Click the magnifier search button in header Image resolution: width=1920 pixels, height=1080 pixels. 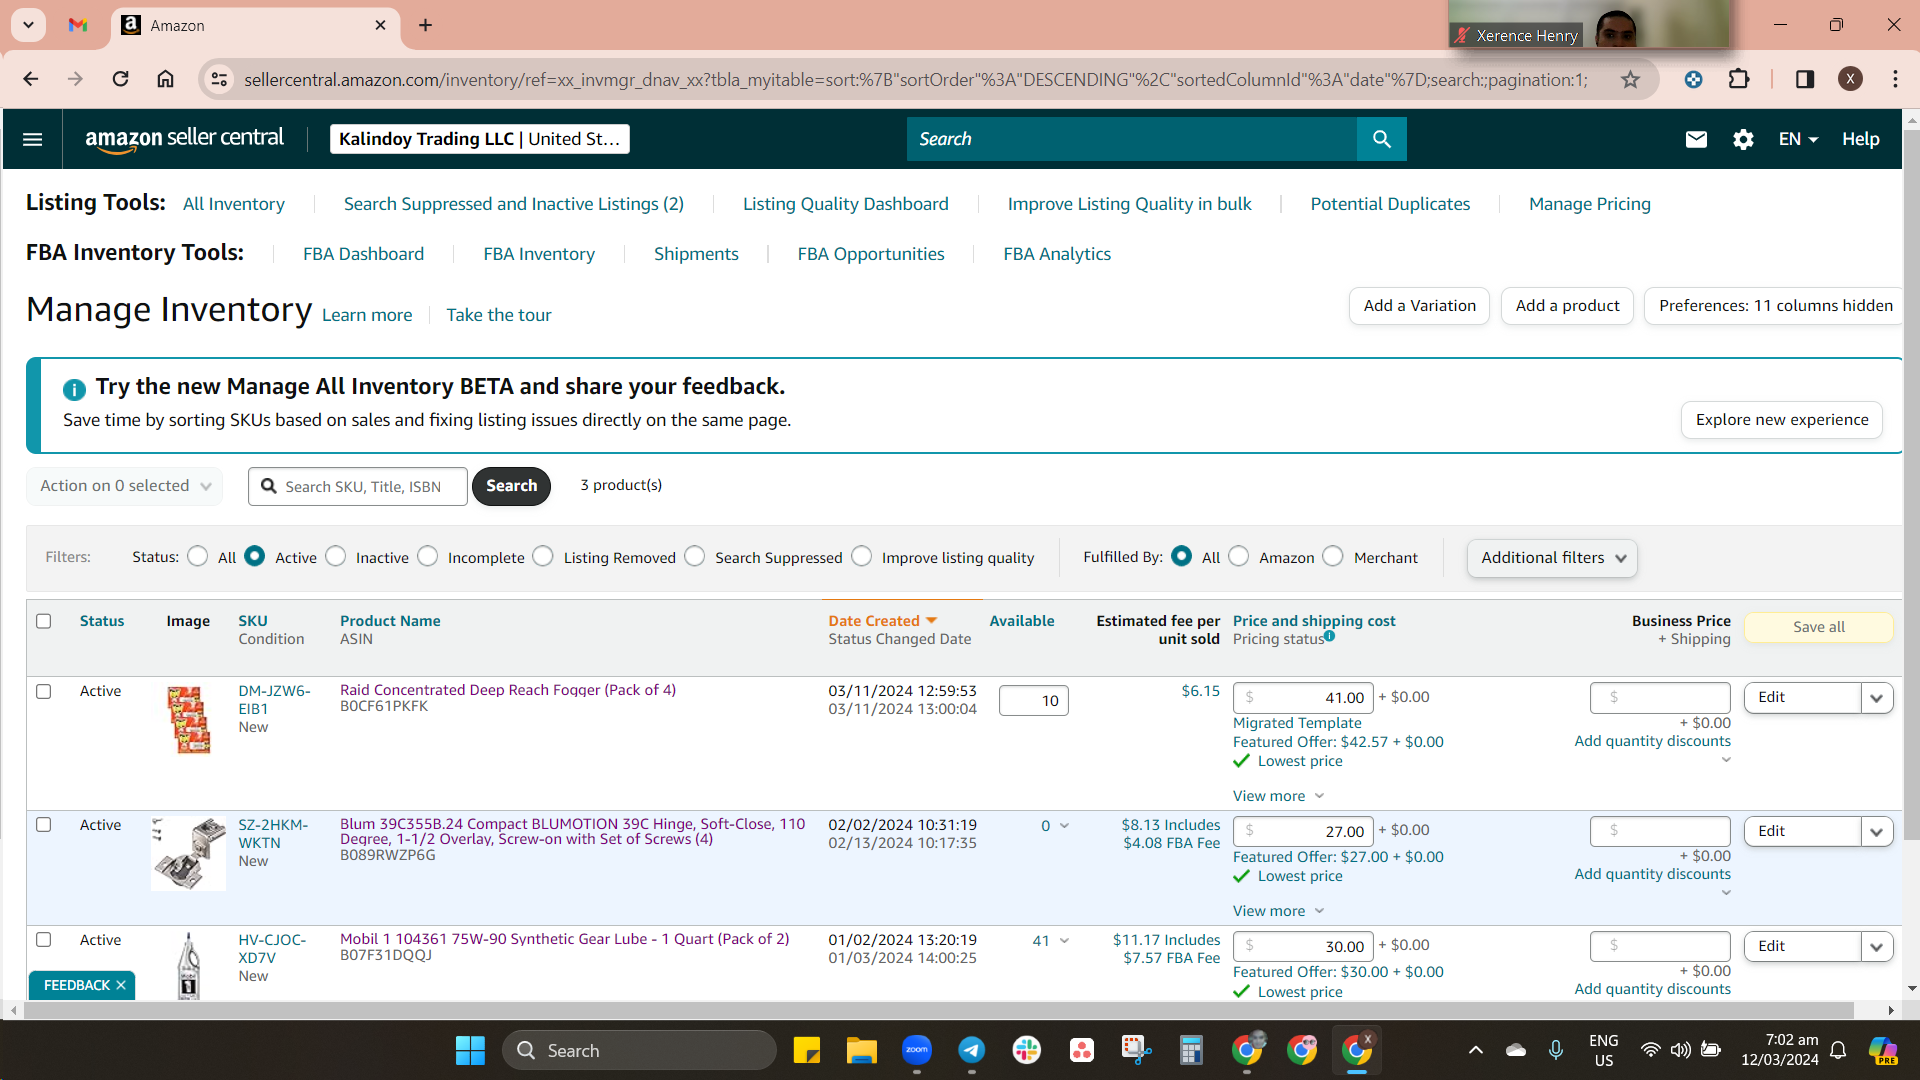pos(1381,139)
